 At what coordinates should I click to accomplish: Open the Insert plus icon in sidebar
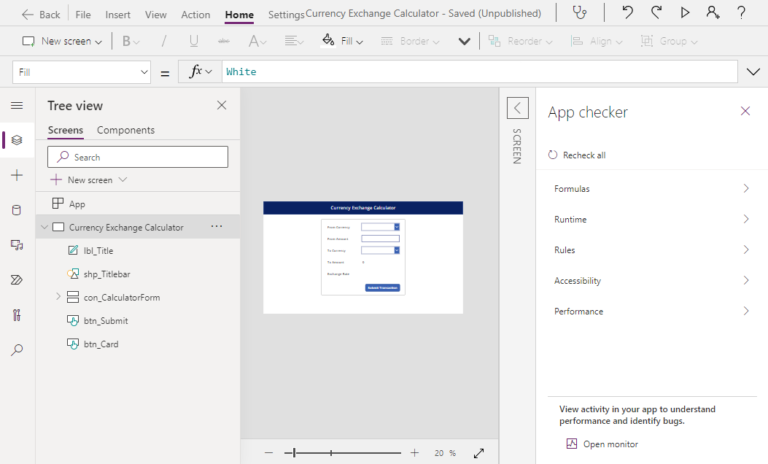pos(16,175)
